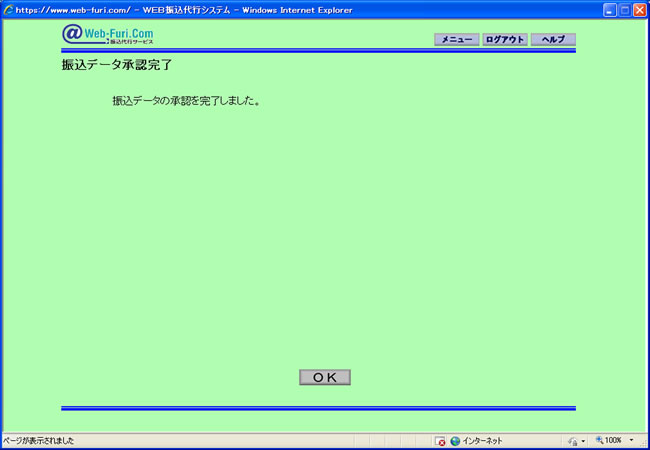The width and height of the screenshot is (650, 450).
Task: Minimize the Internet Explorer window
Action: pyautogui.click(x=609, y=9)
